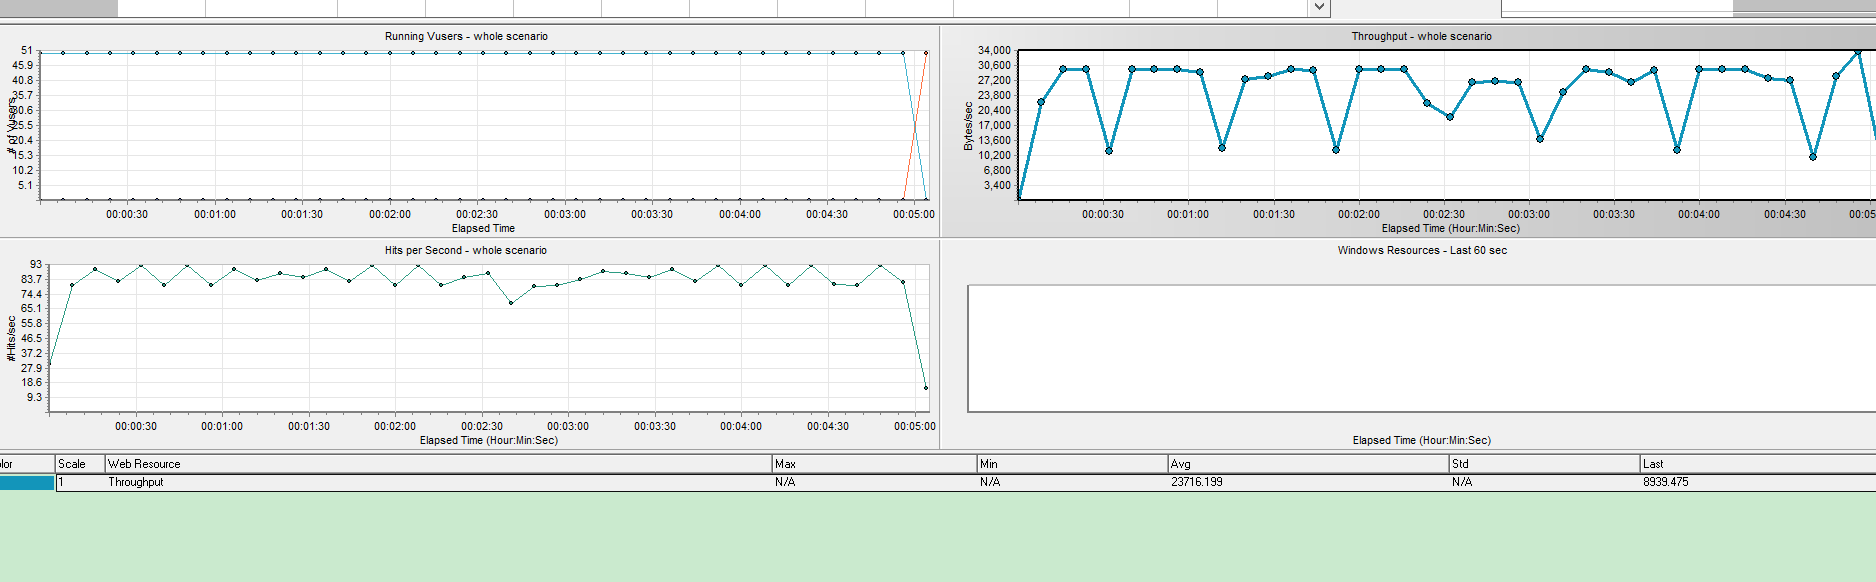Click the Last value 8939.475 cell
The width and height of the screenshot is (1876, 582).
tap(1758, 482)
